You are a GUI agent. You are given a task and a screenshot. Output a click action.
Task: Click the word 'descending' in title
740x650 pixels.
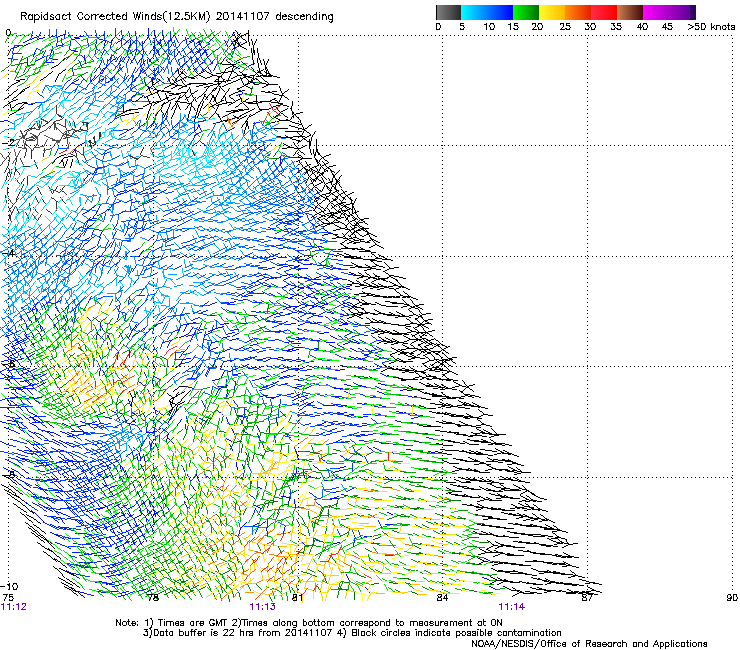pyautogui.click(x=304, y=17)
